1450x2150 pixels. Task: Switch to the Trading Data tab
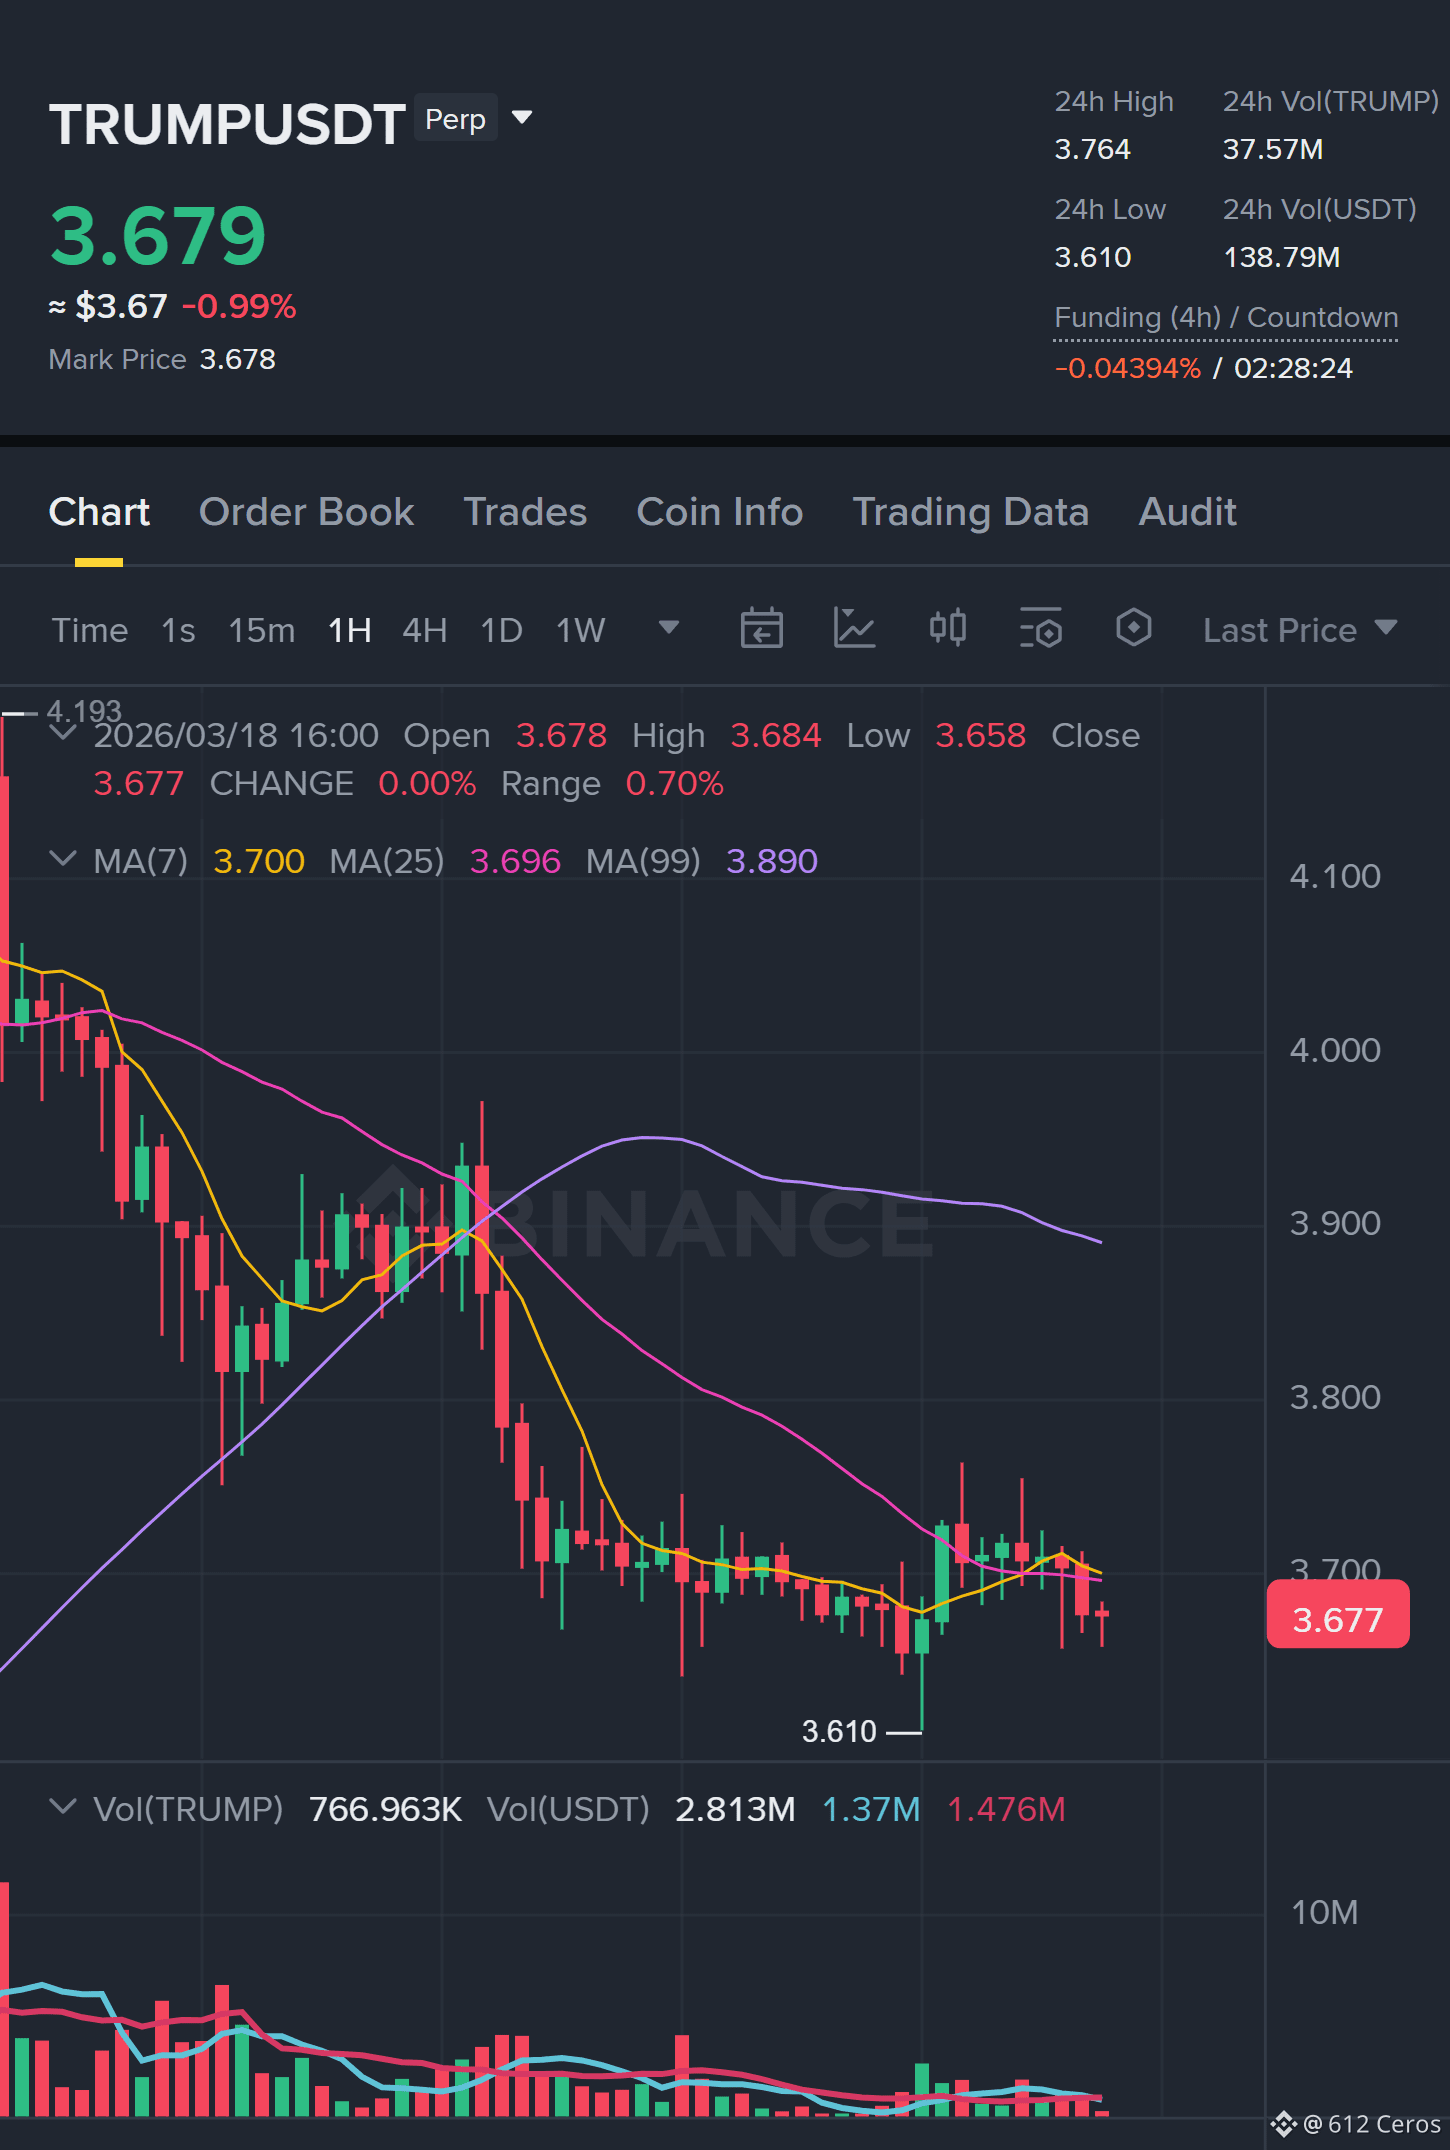(970, 512)
